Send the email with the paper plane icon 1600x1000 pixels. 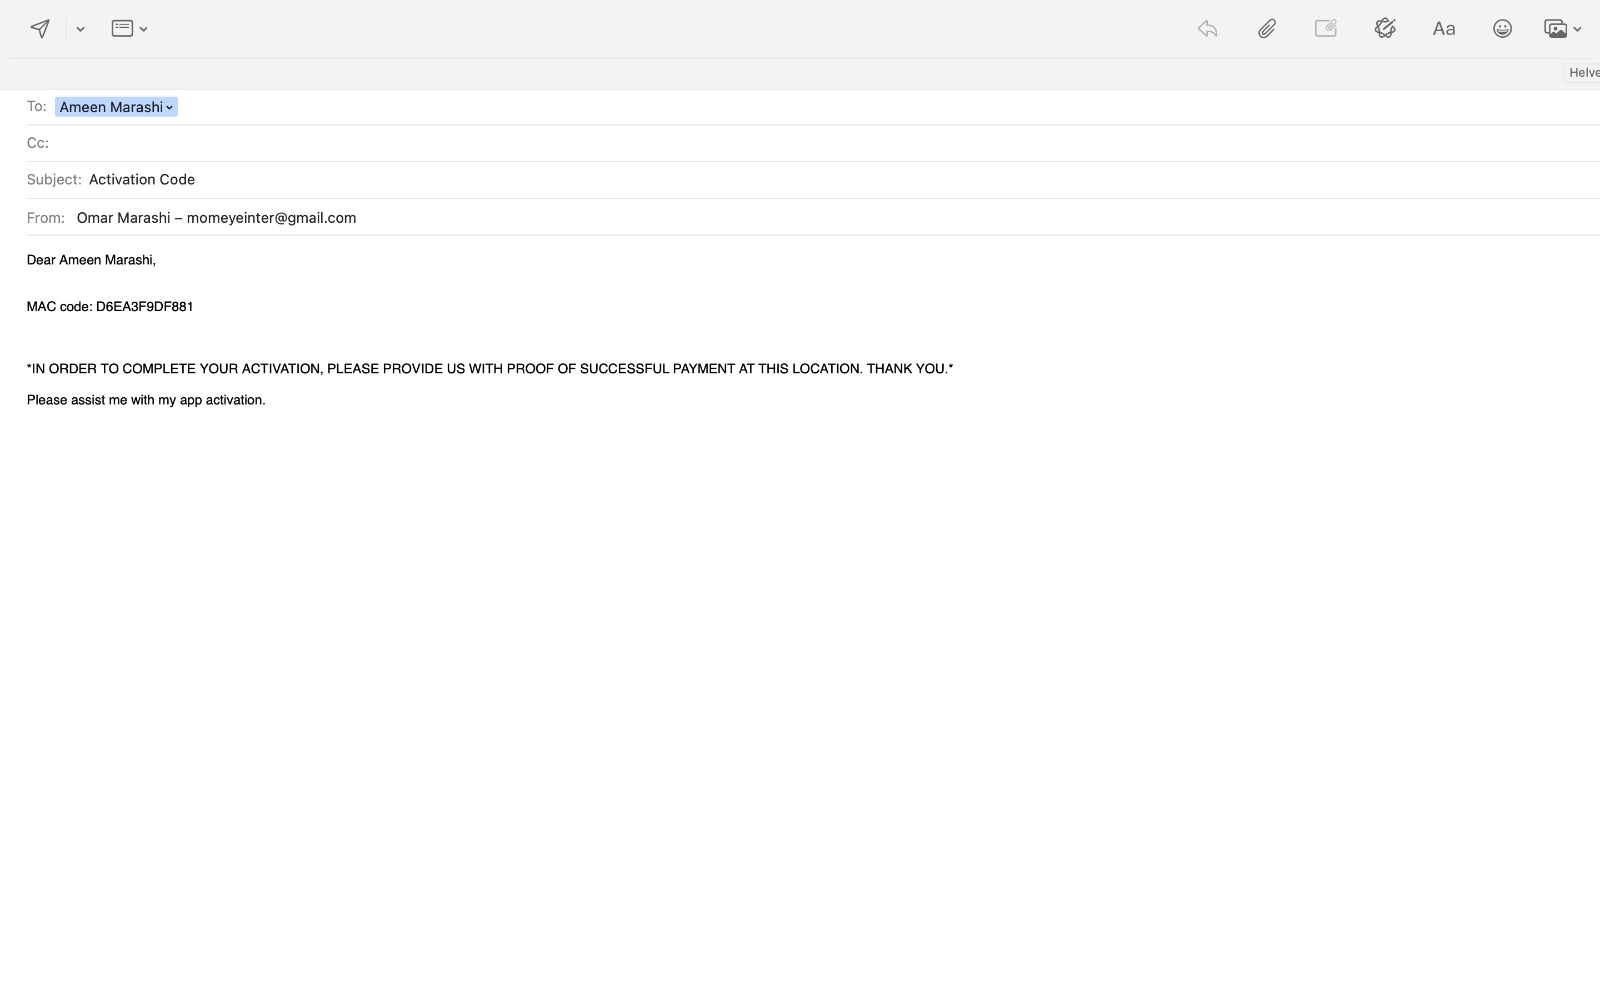pyautogui.click(x=40, y=28)
